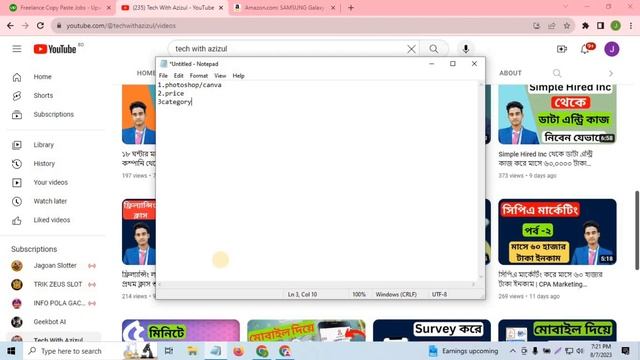Open the Create video icon
The height and width of the screenshot is (360, 640).
point(562,49)
